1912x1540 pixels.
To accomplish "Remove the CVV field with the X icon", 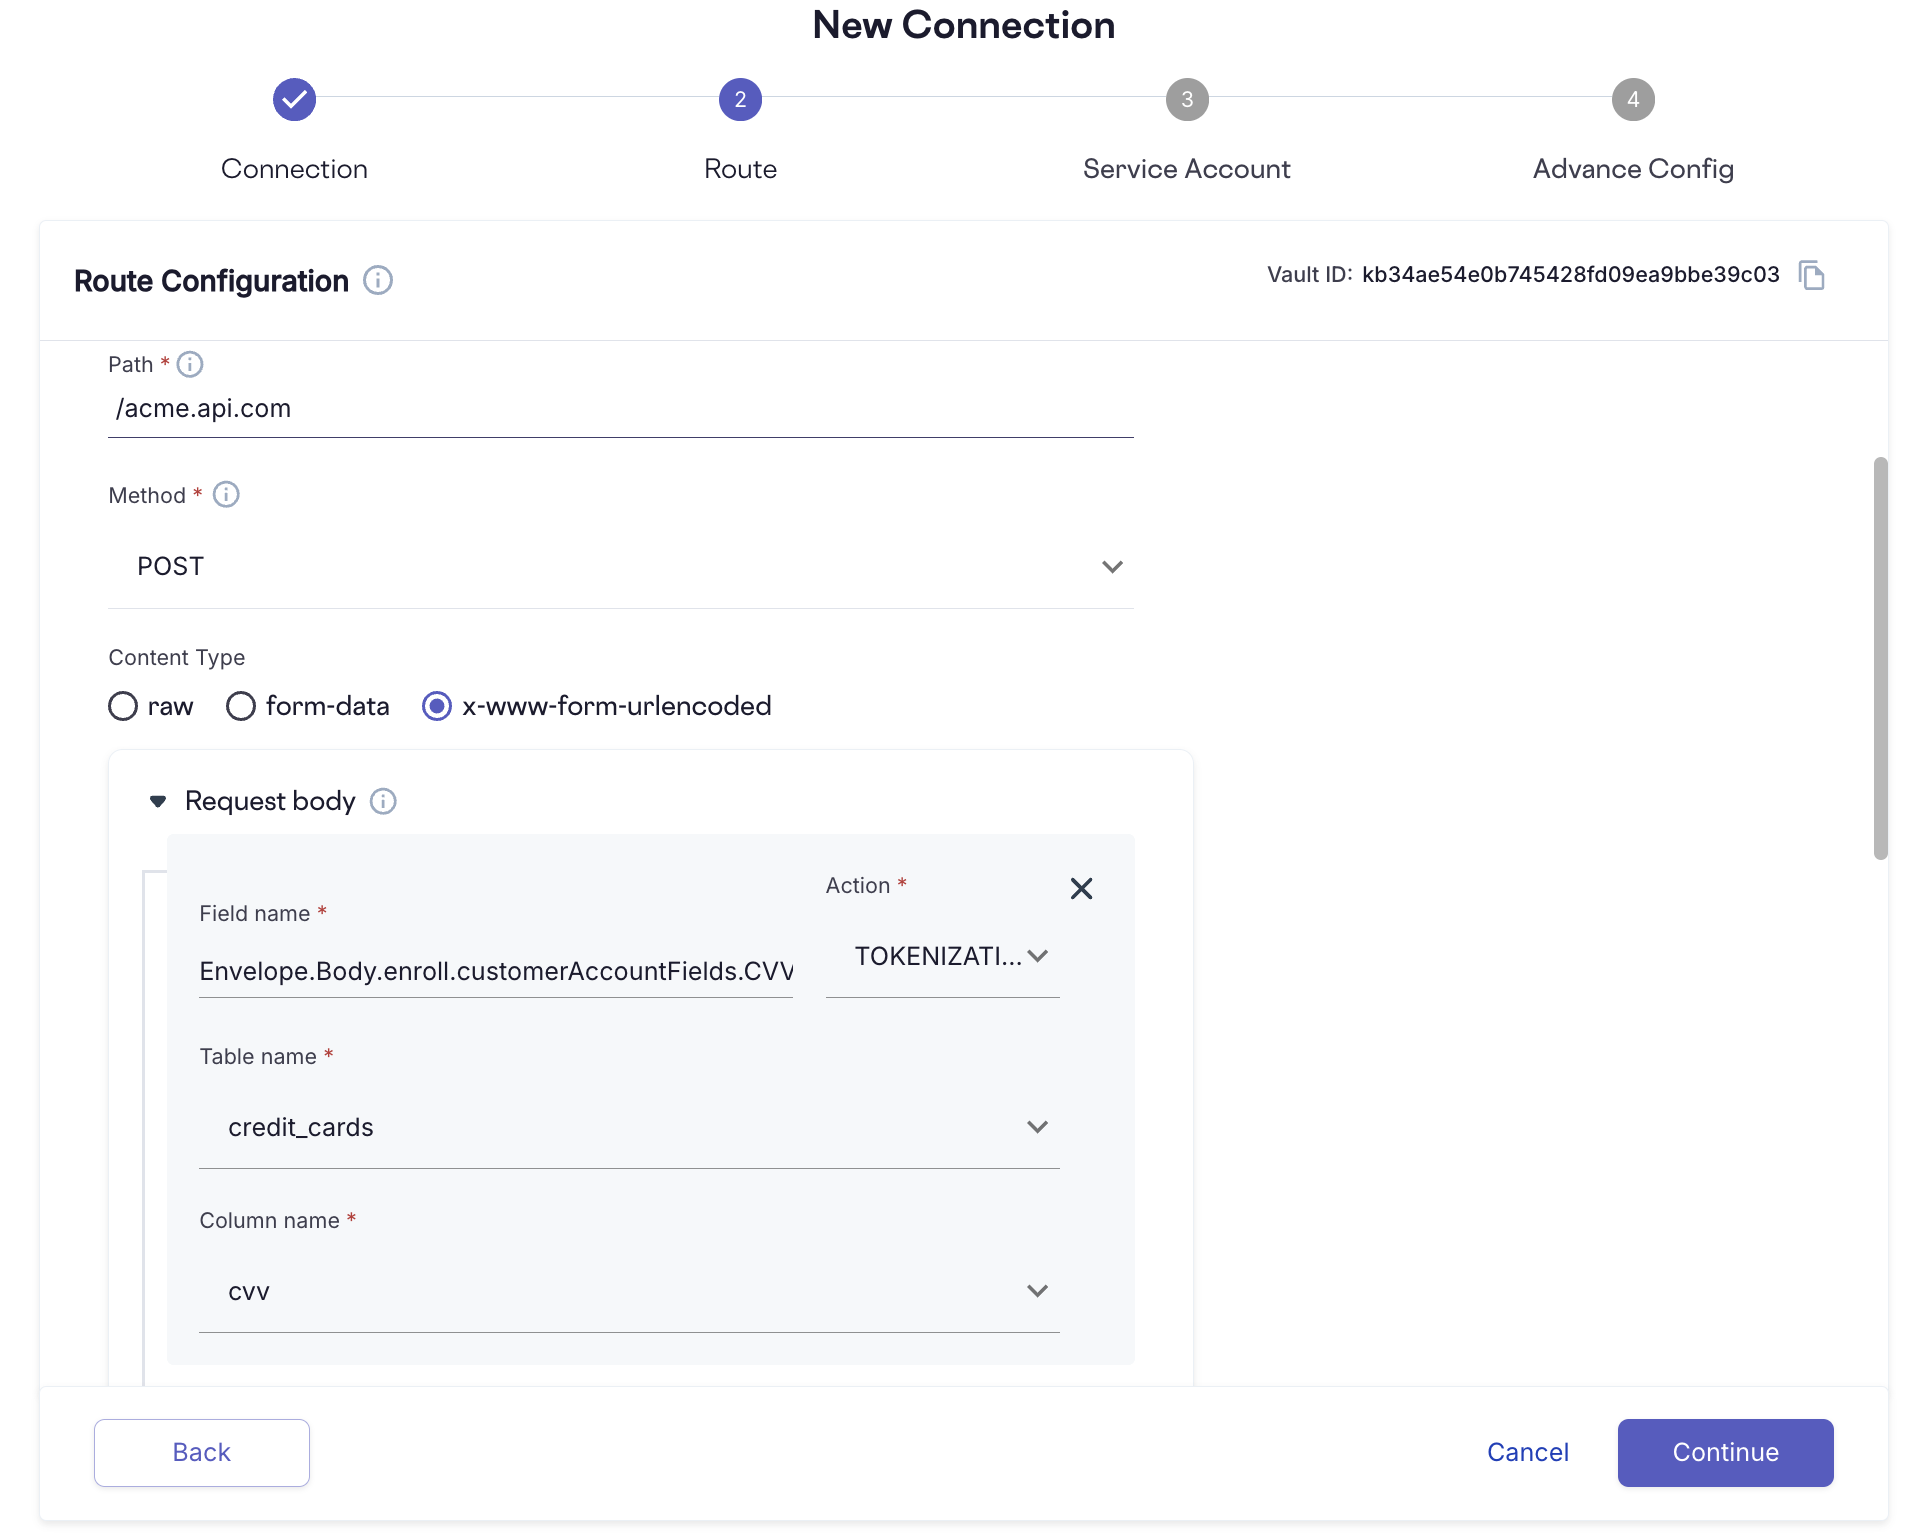I will click(x=1081, y=888).
